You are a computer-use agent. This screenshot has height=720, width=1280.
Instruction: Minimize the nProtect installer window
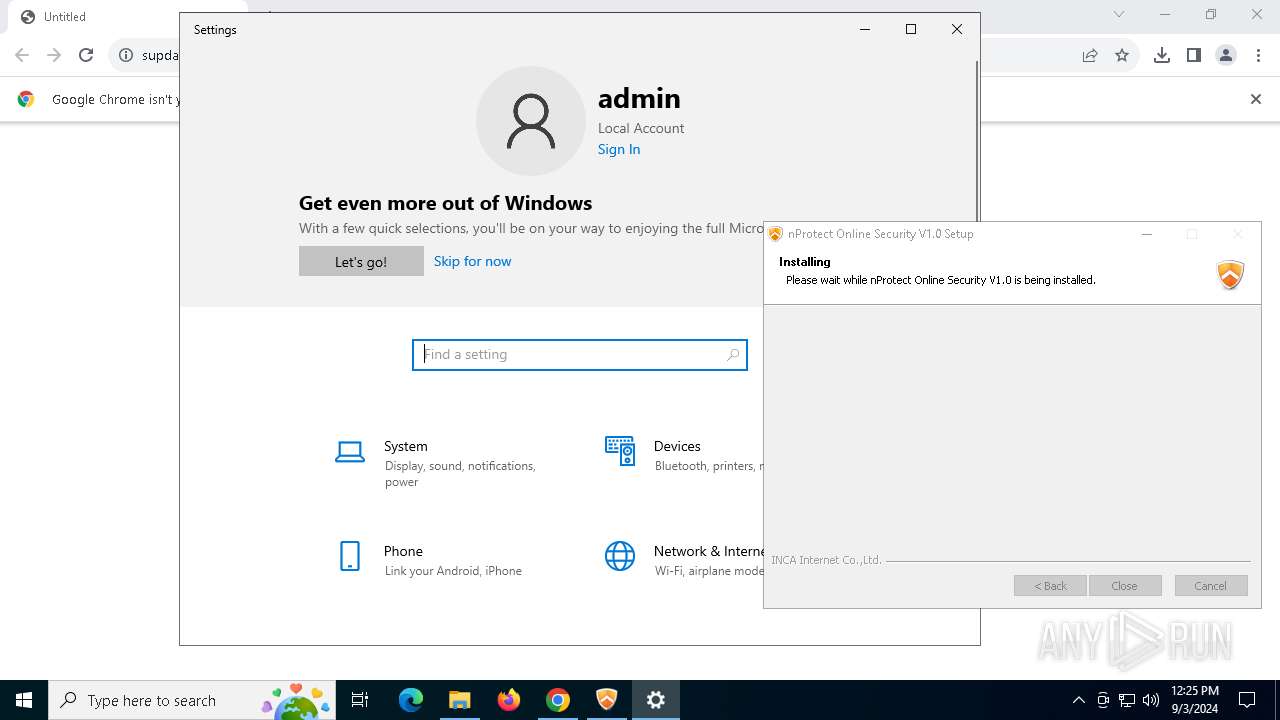click(1147, 234)
